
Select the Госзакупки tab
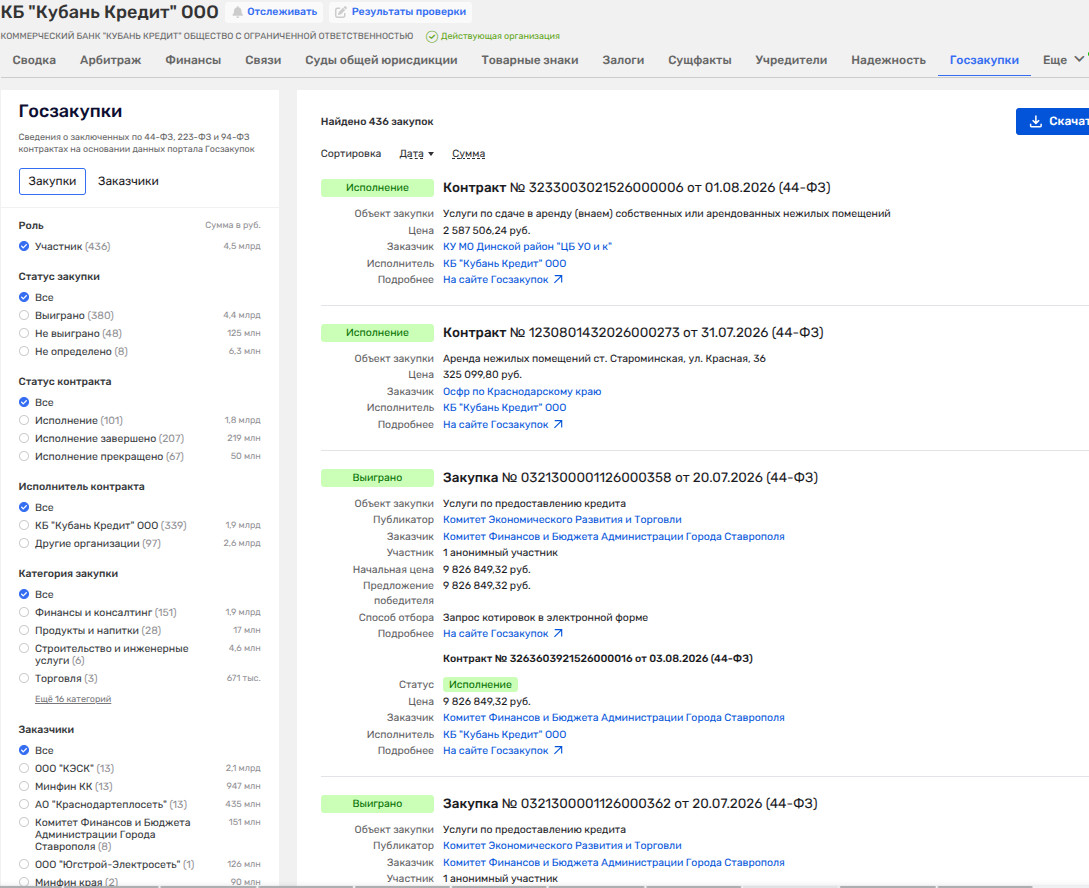click(x=984, y=60)
